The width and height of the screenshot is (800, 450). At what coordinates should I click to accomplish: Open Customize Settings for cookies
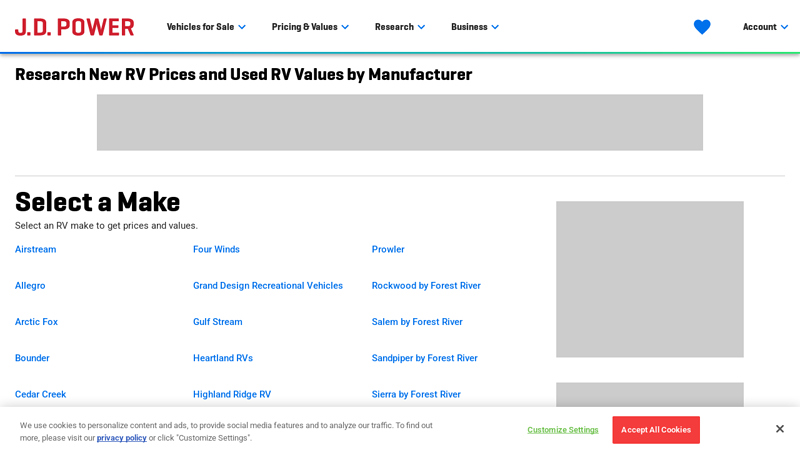click(563, 430)
